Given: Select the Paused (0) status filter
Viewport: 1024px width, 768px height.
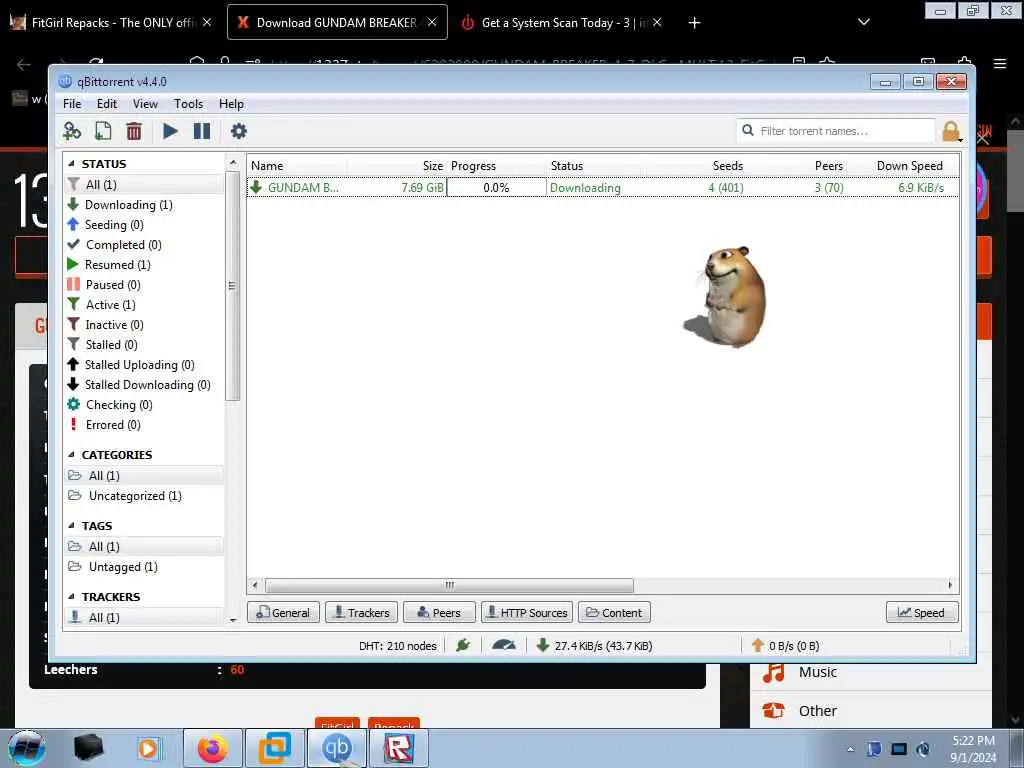Looking at the screenshot, I should pyautogui.click(x=144, y=285).
